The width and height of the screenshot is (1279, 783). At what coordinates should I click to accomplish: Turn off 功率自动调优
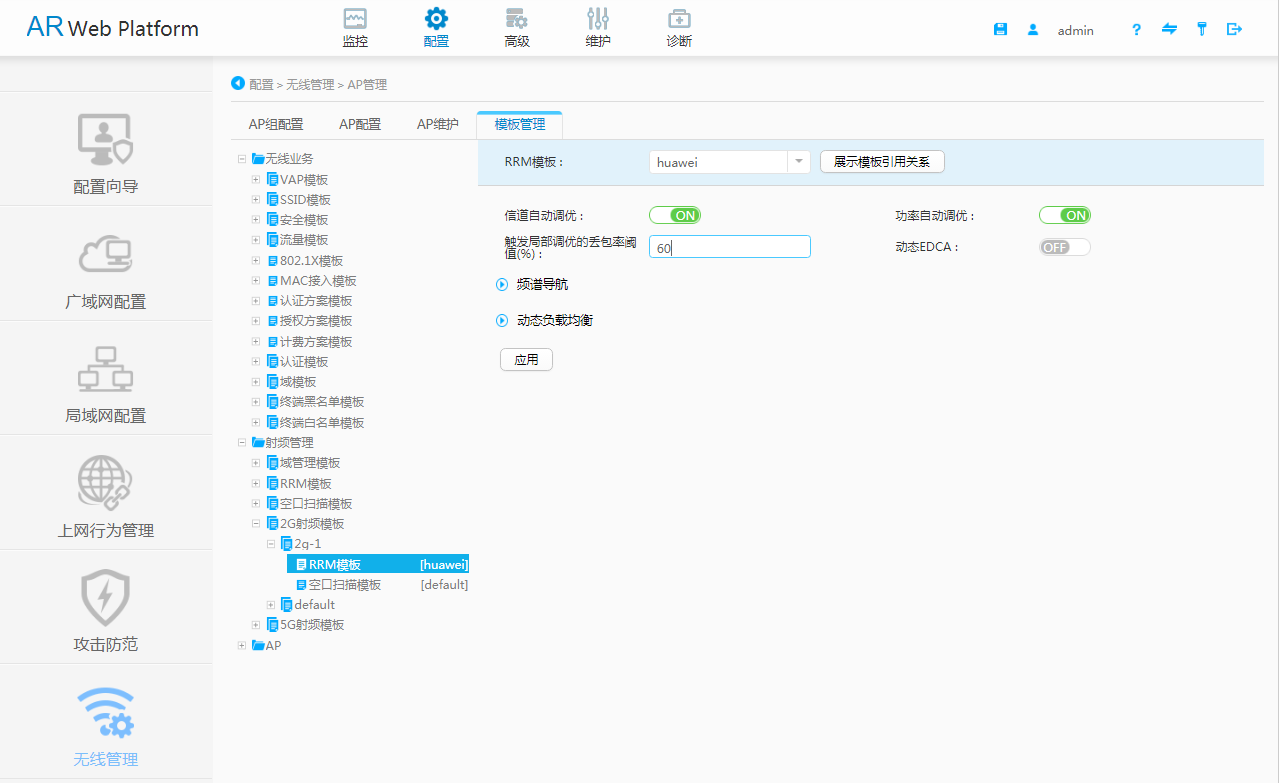[x=1064, y=214]
